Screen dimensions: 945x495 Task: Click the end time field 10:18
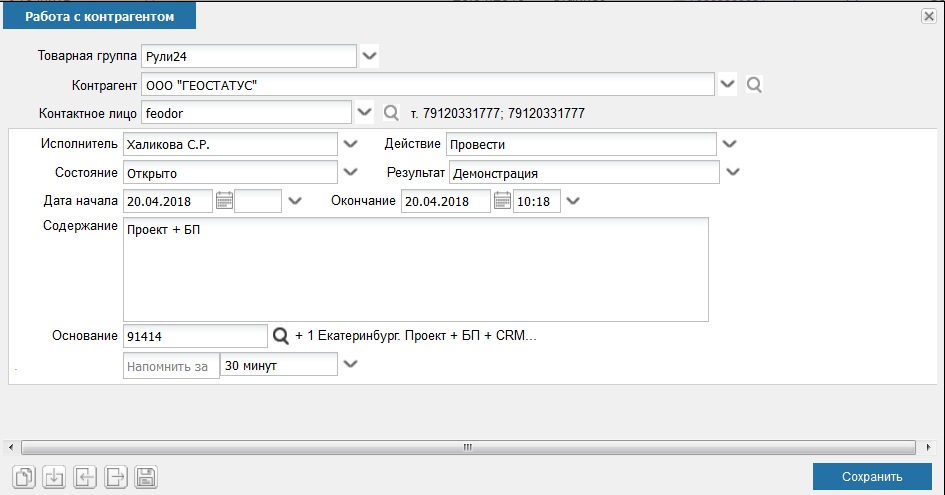coord(537,201)
